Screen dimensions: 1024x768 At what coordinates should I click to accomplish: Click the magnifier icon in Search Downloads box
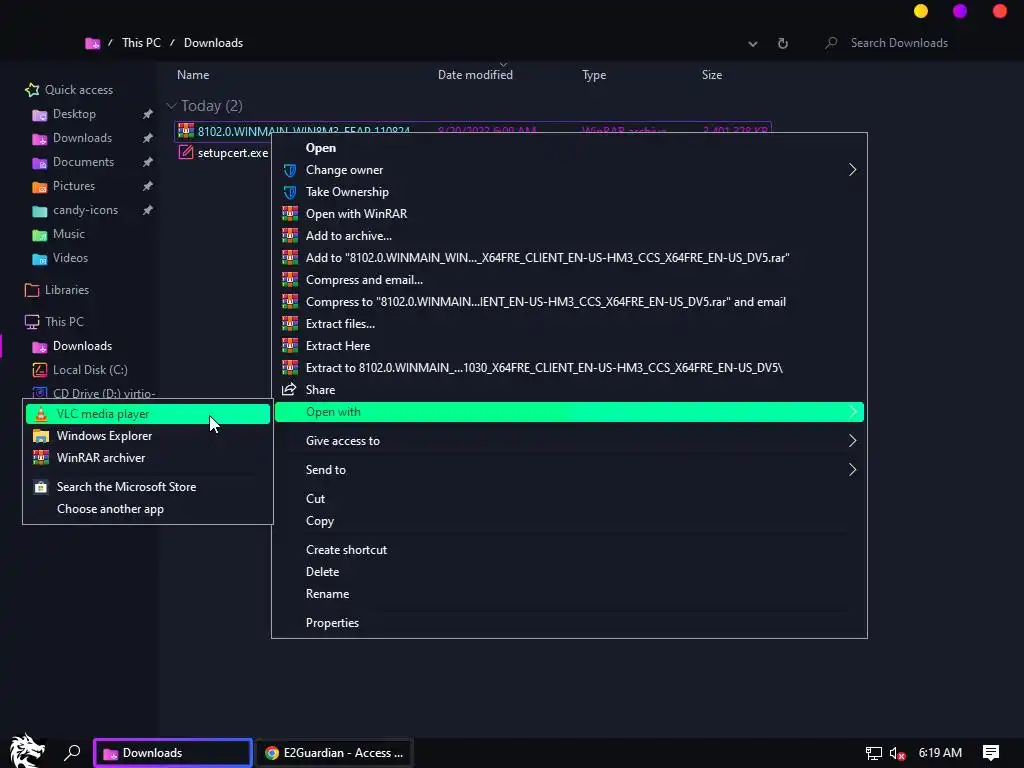pos(831,43)
